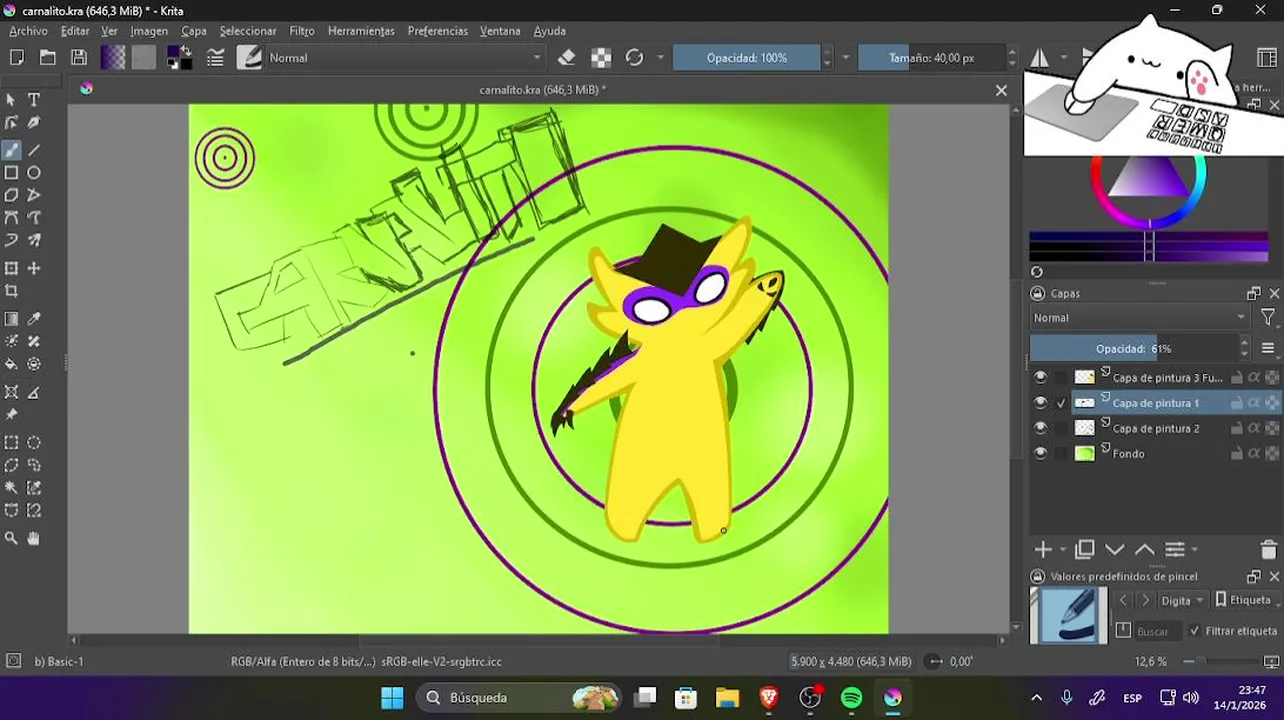This screenshot has height=720, width=1284.
Task: Reload the original brush preset
Action: click(x=634, y=58)
